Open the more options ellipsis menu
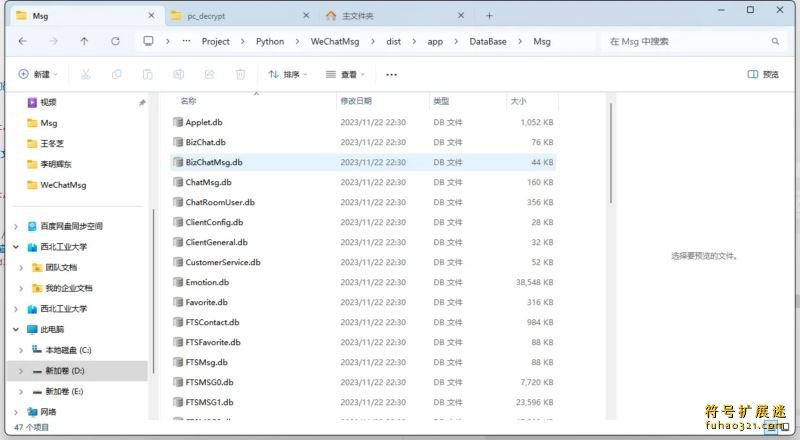Viewport: 800px width, 440px height. pyautogui.click(x=391, y=75)
